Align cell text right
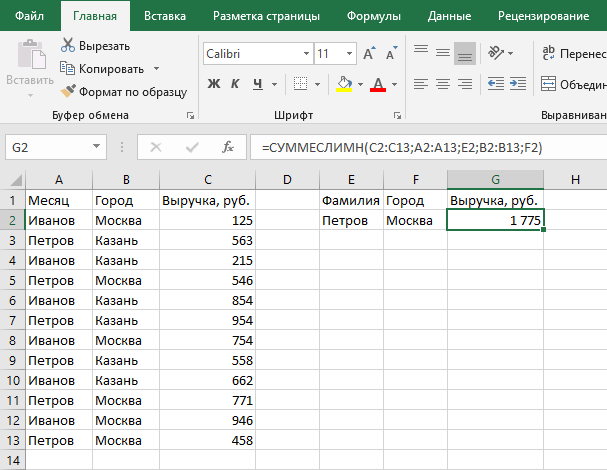The image size is (607, 470). coord(465,84)
